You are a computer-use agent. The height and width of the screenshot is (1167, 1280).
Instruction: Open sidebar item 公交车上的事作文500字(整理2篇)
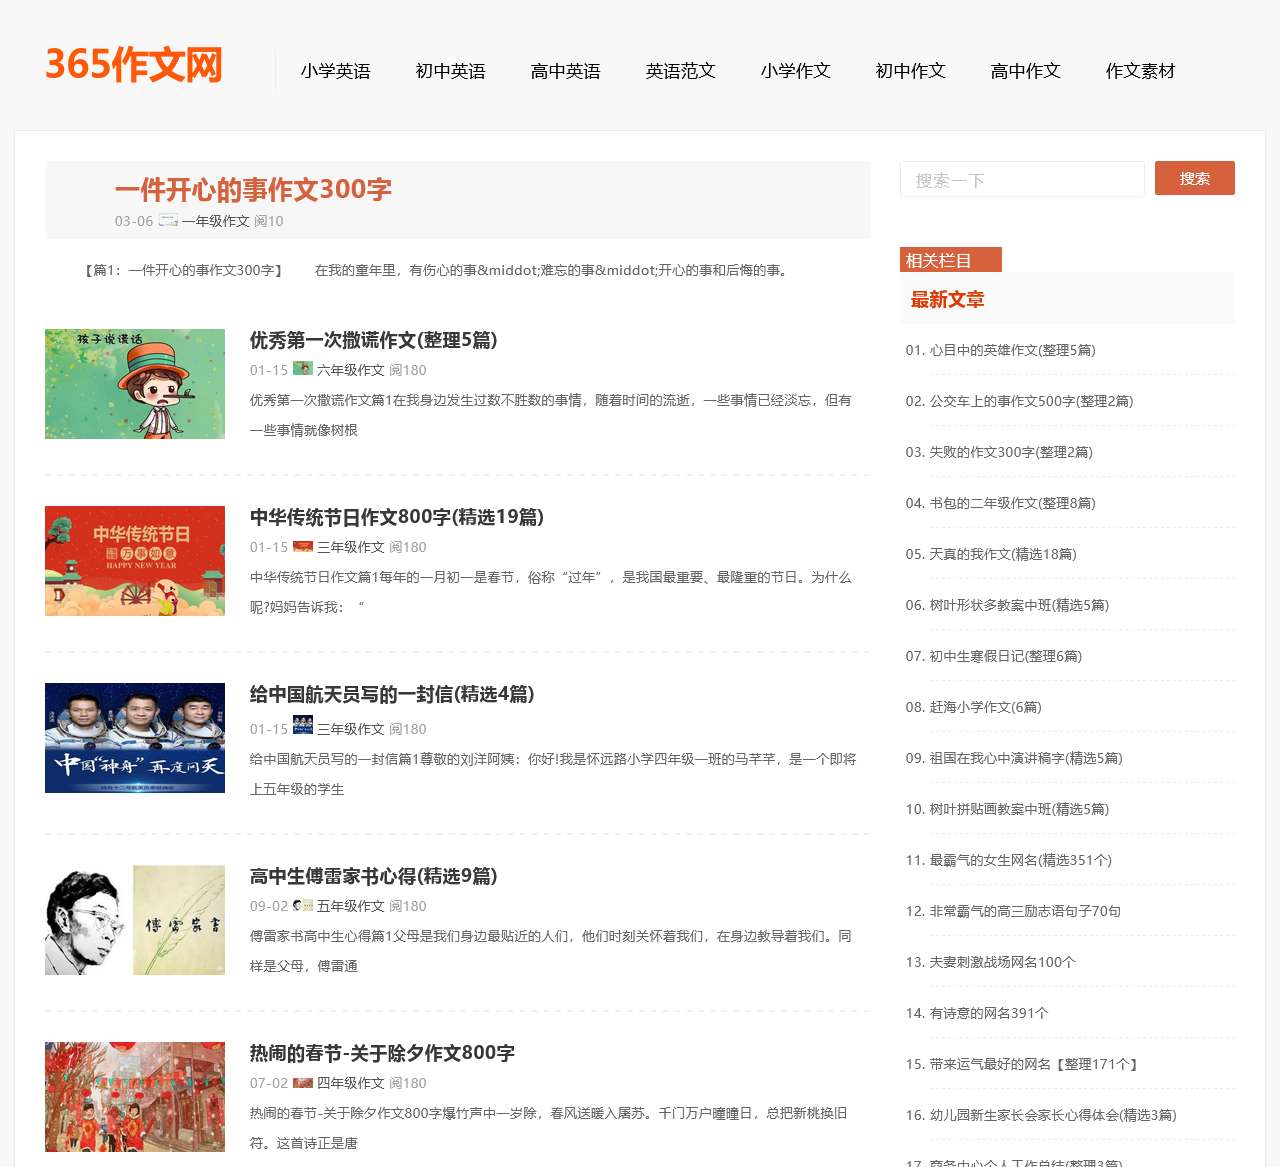[1031, 401]
